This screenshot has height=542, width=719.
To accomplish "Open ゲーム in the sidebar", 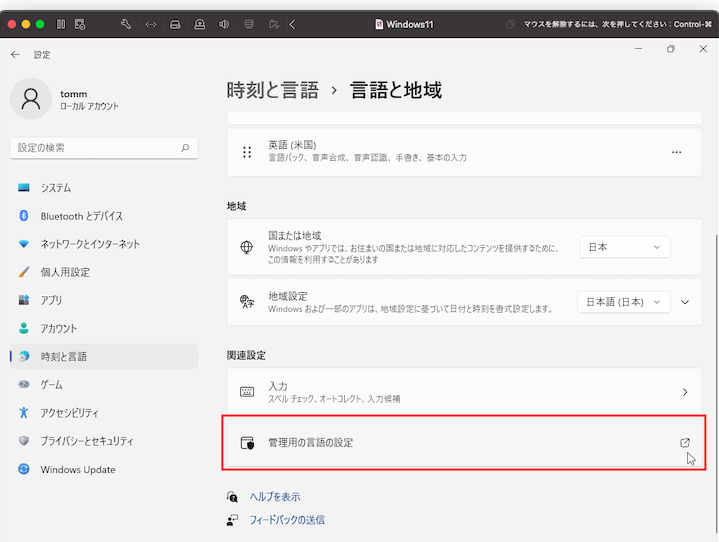I will 104,385.
